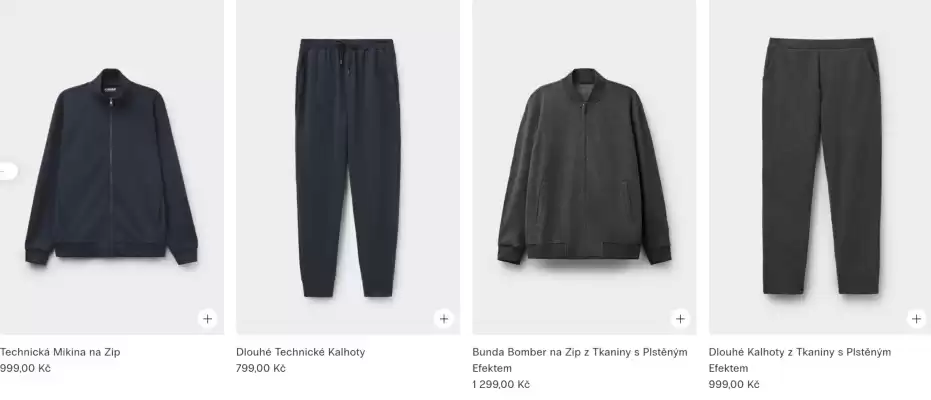This screenshot has height=400, width=931.
Task: Open Dlouhé Kalhoty z Tkaniny s Plstěným Efektem
Action: pyautogui.click(x=800, y=360)
